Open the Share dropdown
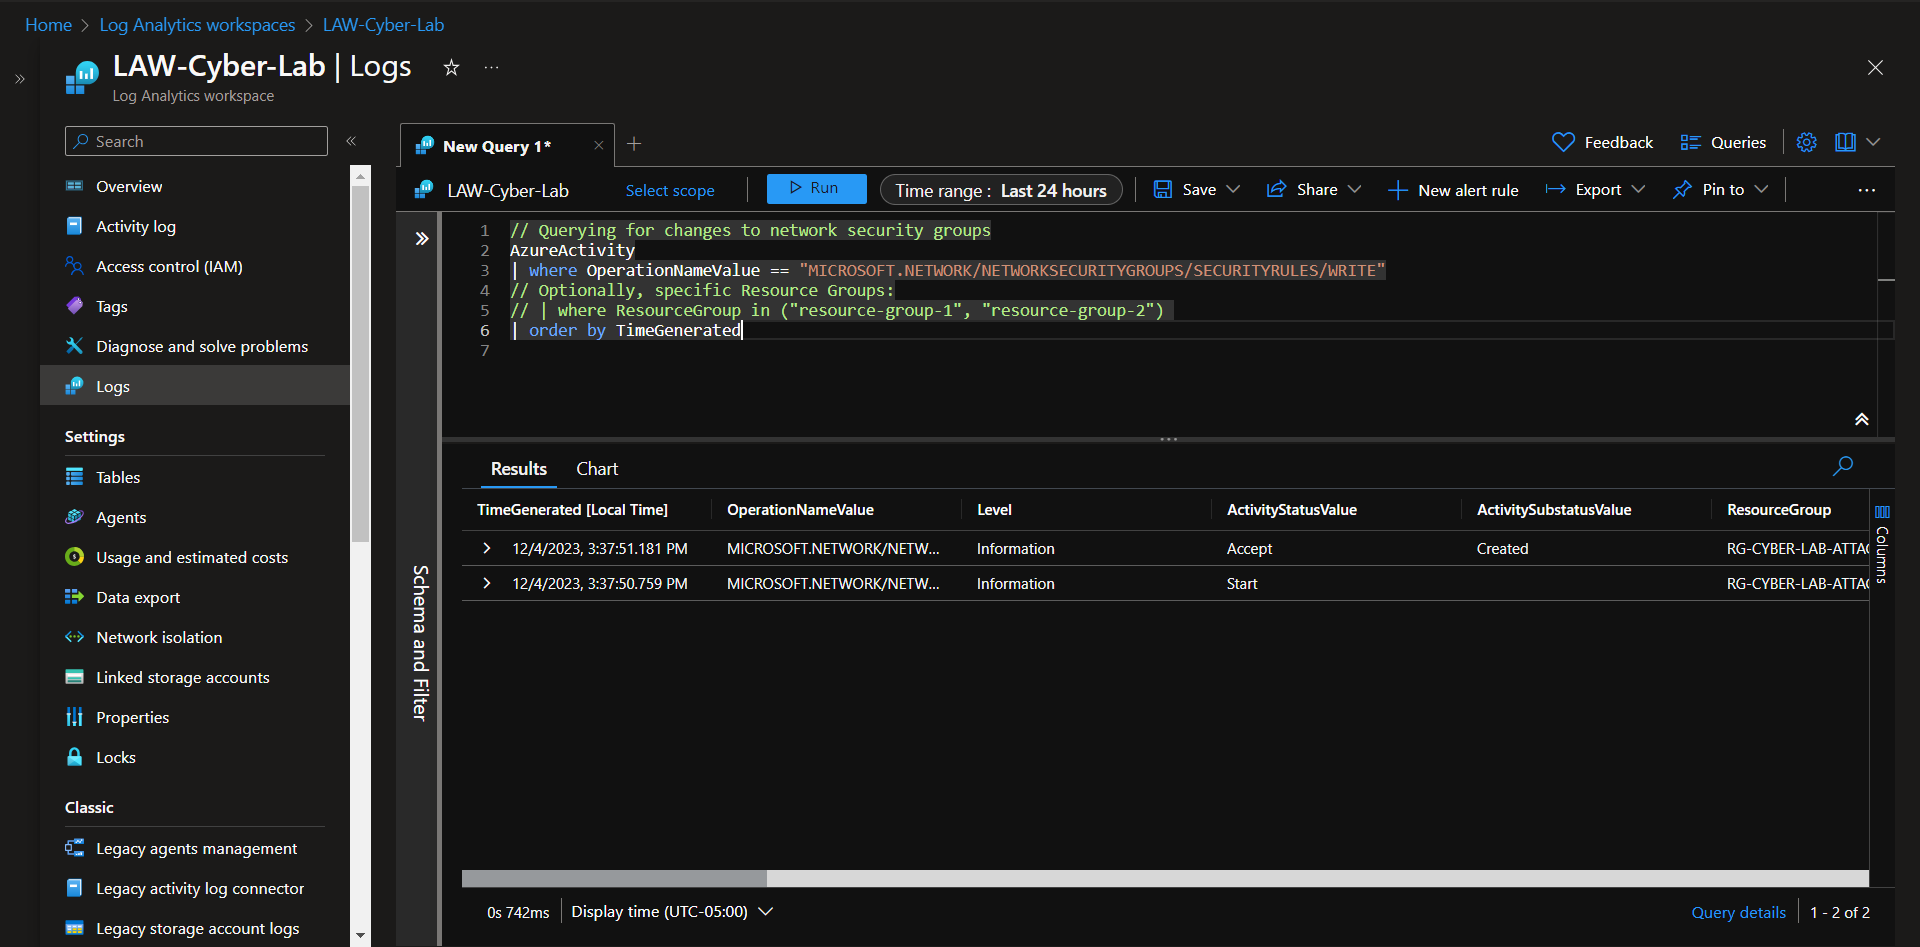The height and width of the screenshot is (947, 1920). click(x=1313, y=189)
